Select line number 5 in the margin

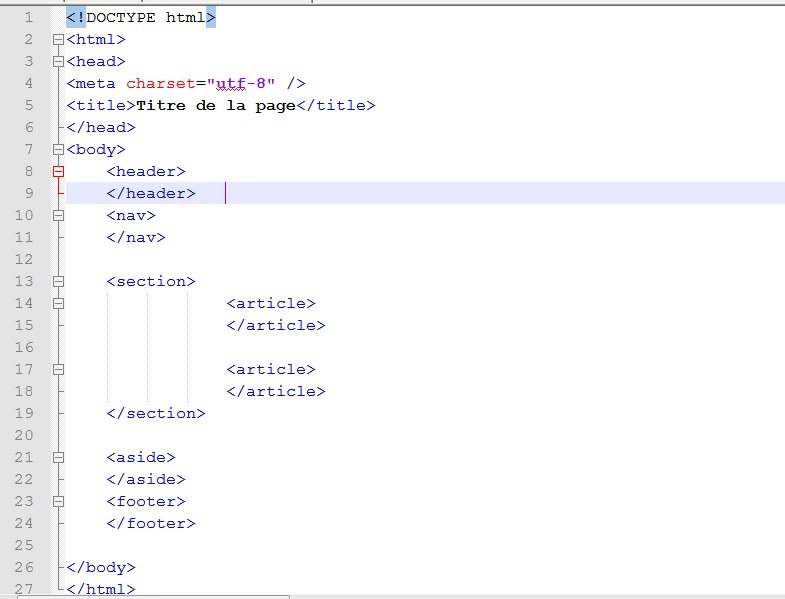pos(29,106)
